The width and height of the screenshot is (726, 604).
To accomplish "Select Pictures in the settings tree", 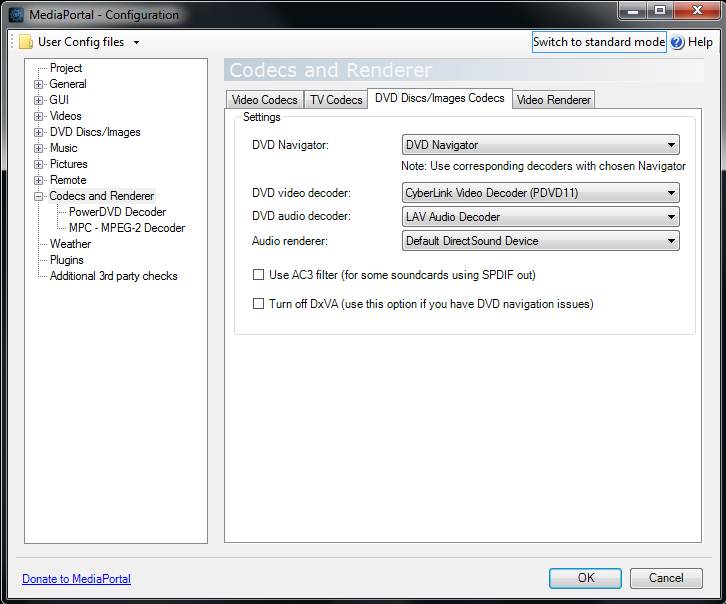I will tap(69, 164).
